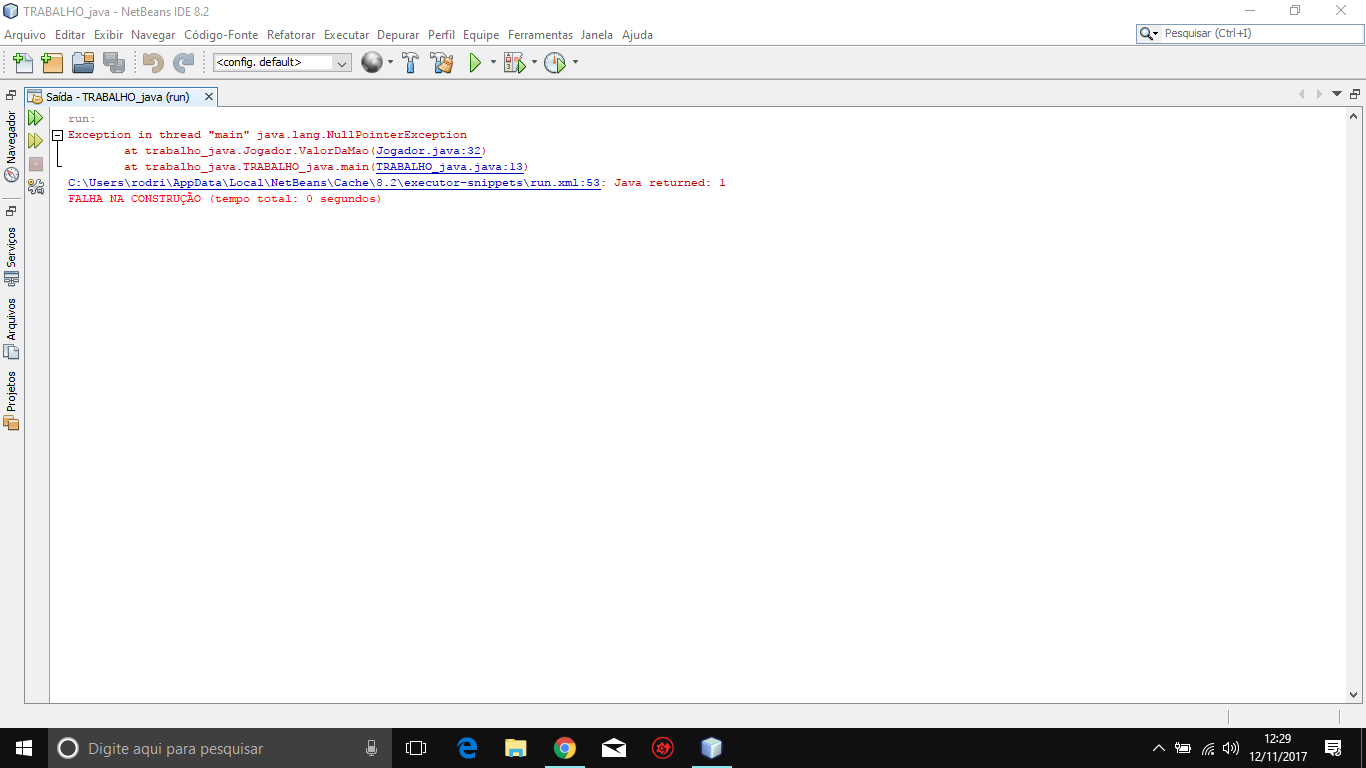Viewport: 1366px width, 768px height.
Task: Click the Digite aqui para pesquisar taskbar search box
Action: tap(220, 748)
